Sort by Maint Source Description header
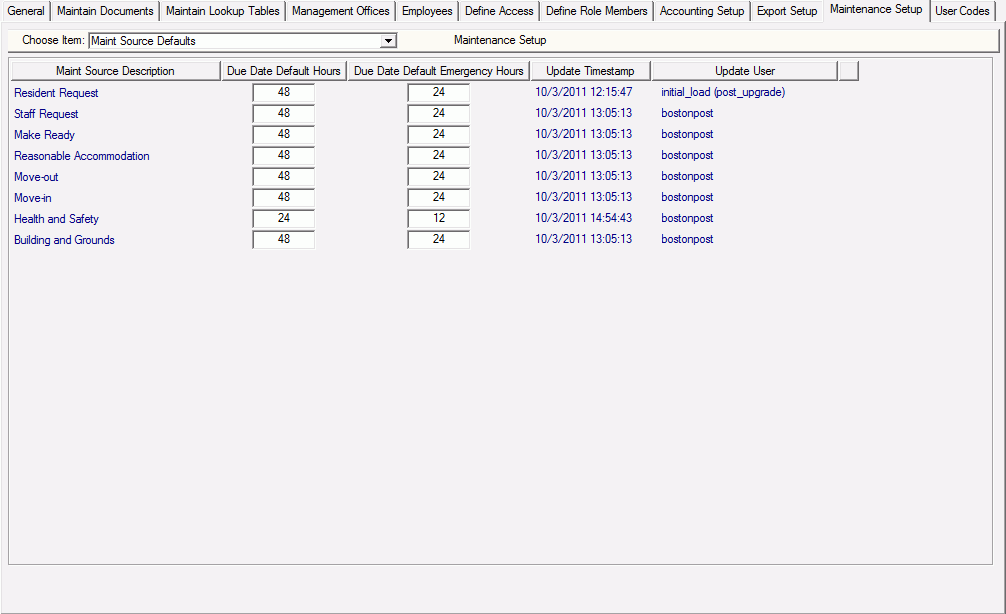The height and width of the screenshot is (614, 1006). click(115, 71)
